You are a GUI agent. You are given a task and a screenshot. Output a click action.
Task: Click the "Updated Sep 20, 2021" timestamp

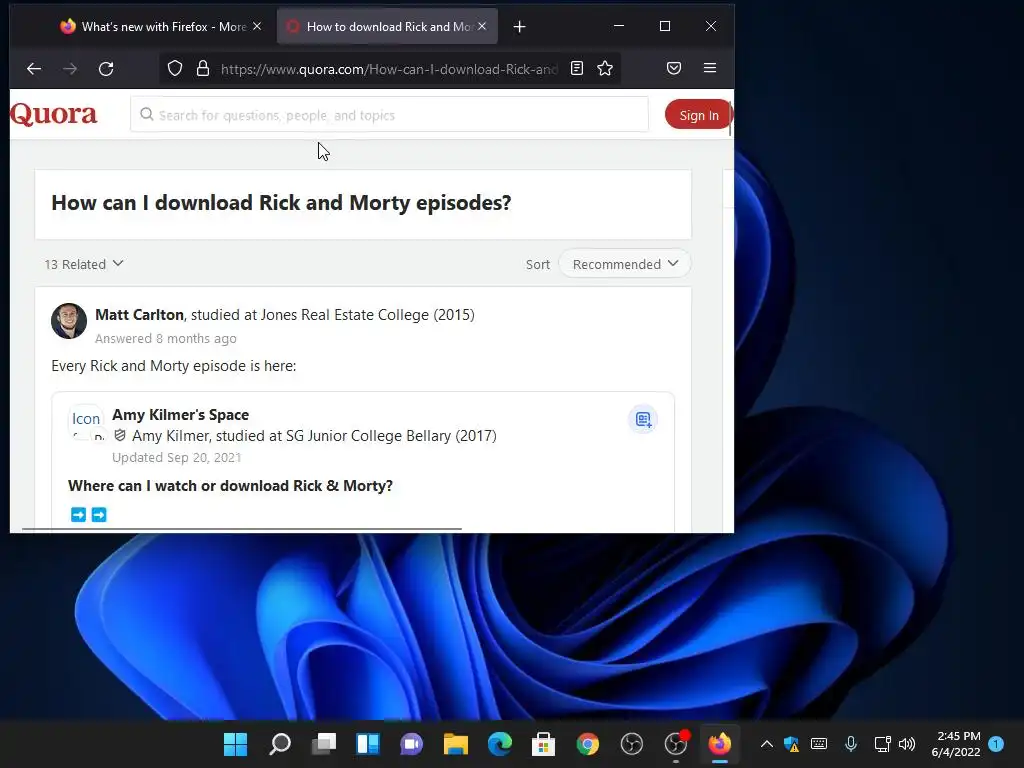click(x=176, y=457)
